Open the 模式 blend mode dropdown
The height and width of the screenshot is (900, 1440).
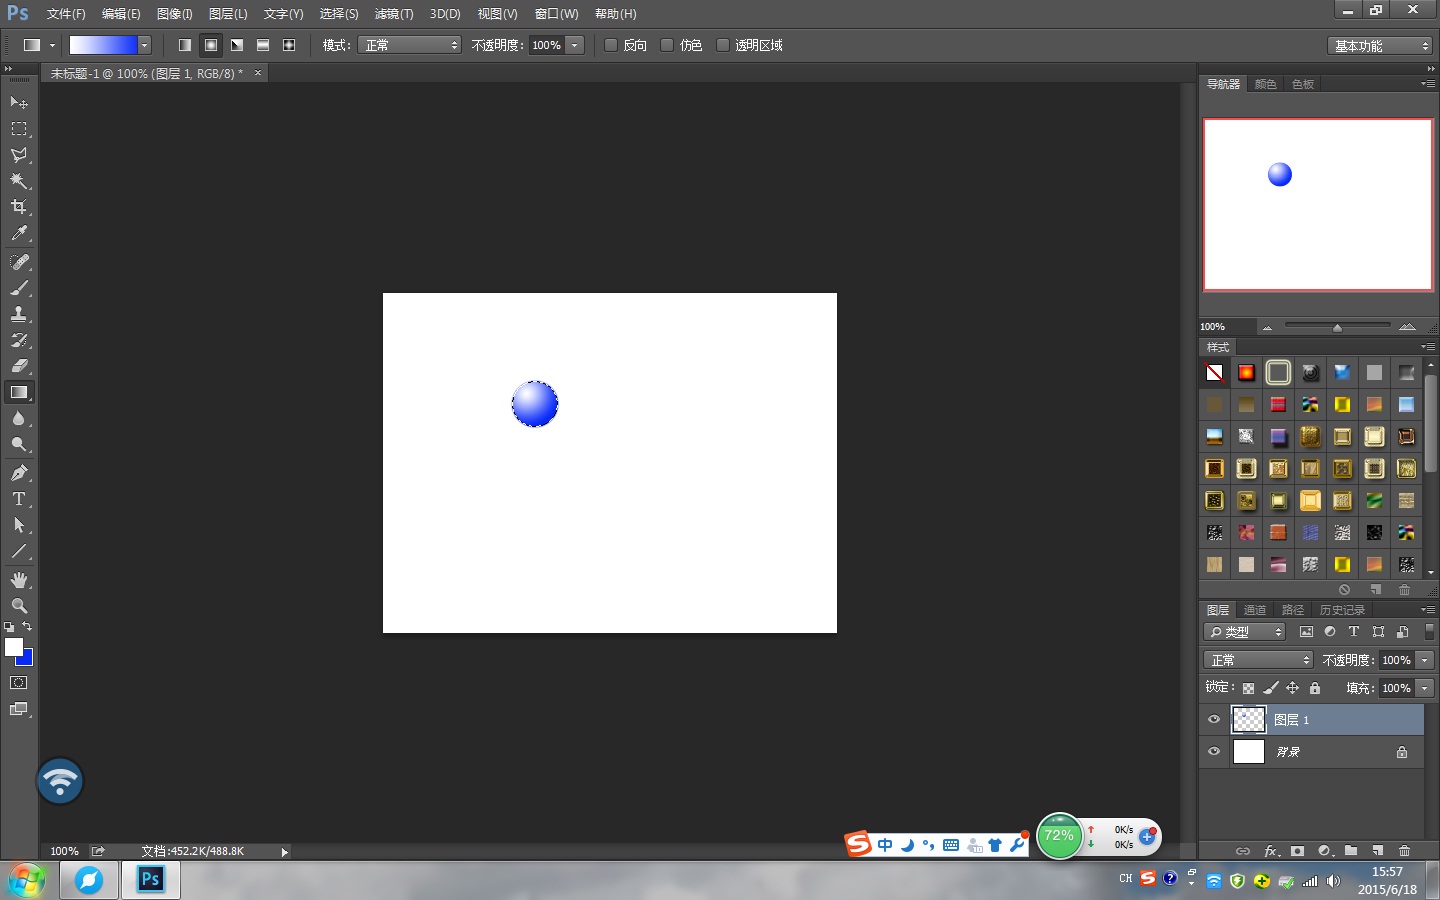coord(410,45)
